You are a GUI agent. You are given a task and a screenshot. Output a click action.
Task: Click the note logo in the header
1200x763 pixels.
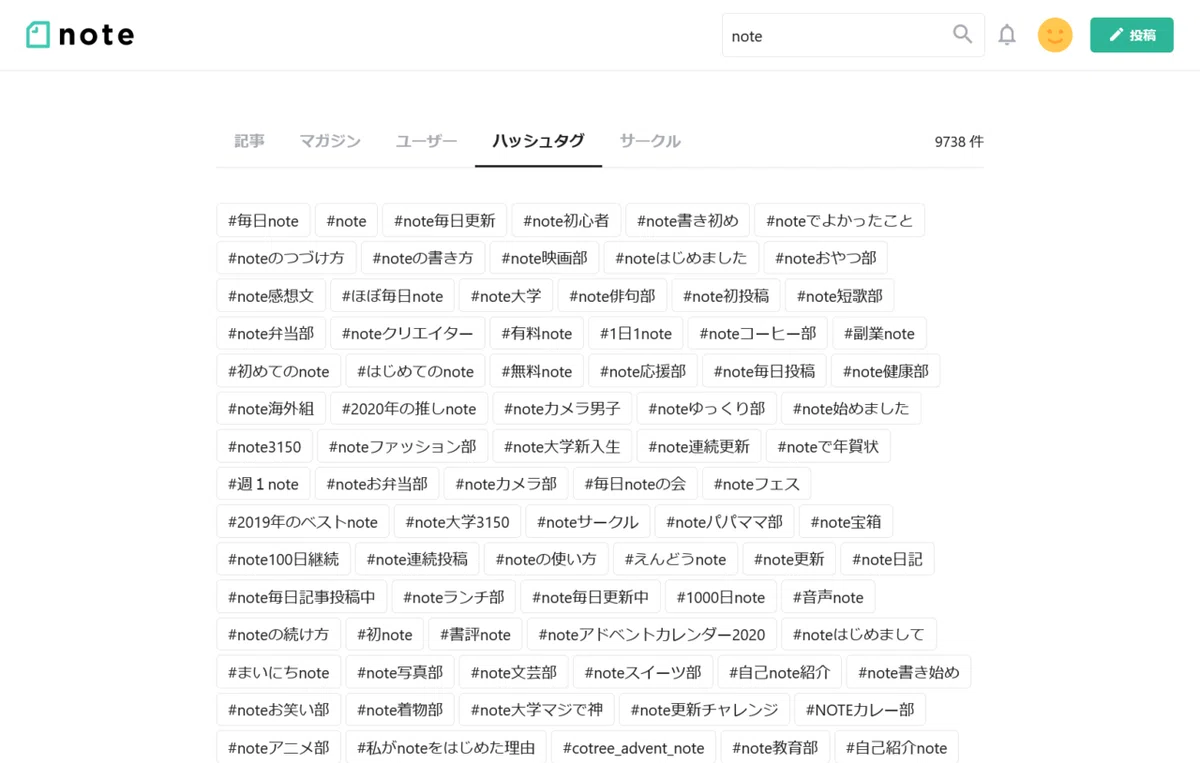tap(80, 35)
